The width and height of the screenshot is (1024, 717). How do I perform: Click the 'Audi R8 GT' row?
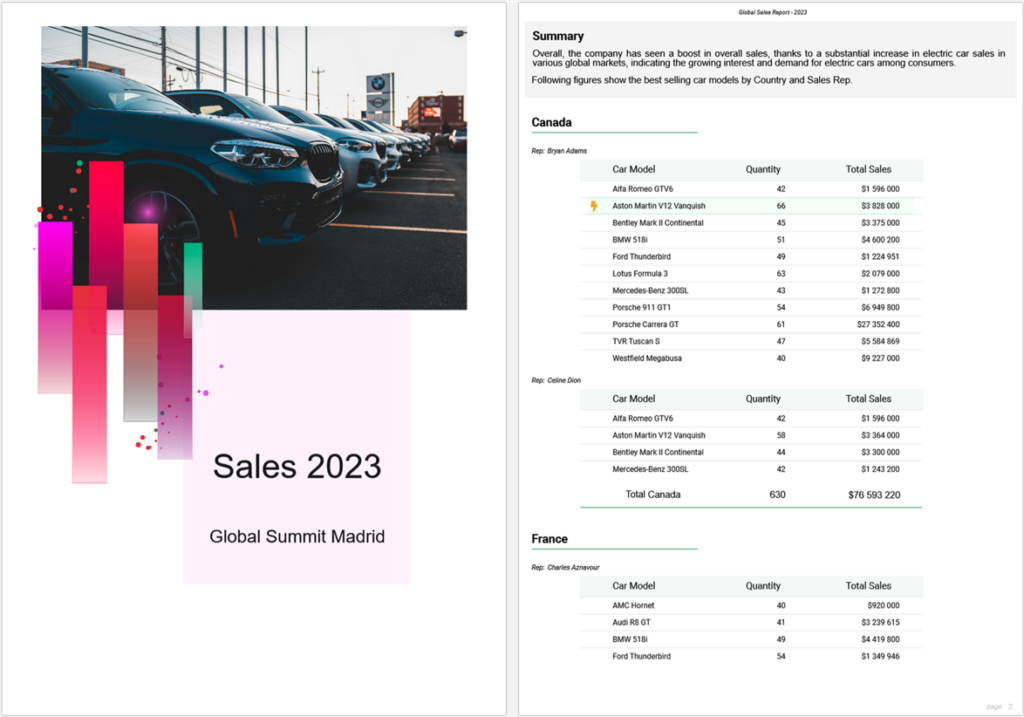750,623
